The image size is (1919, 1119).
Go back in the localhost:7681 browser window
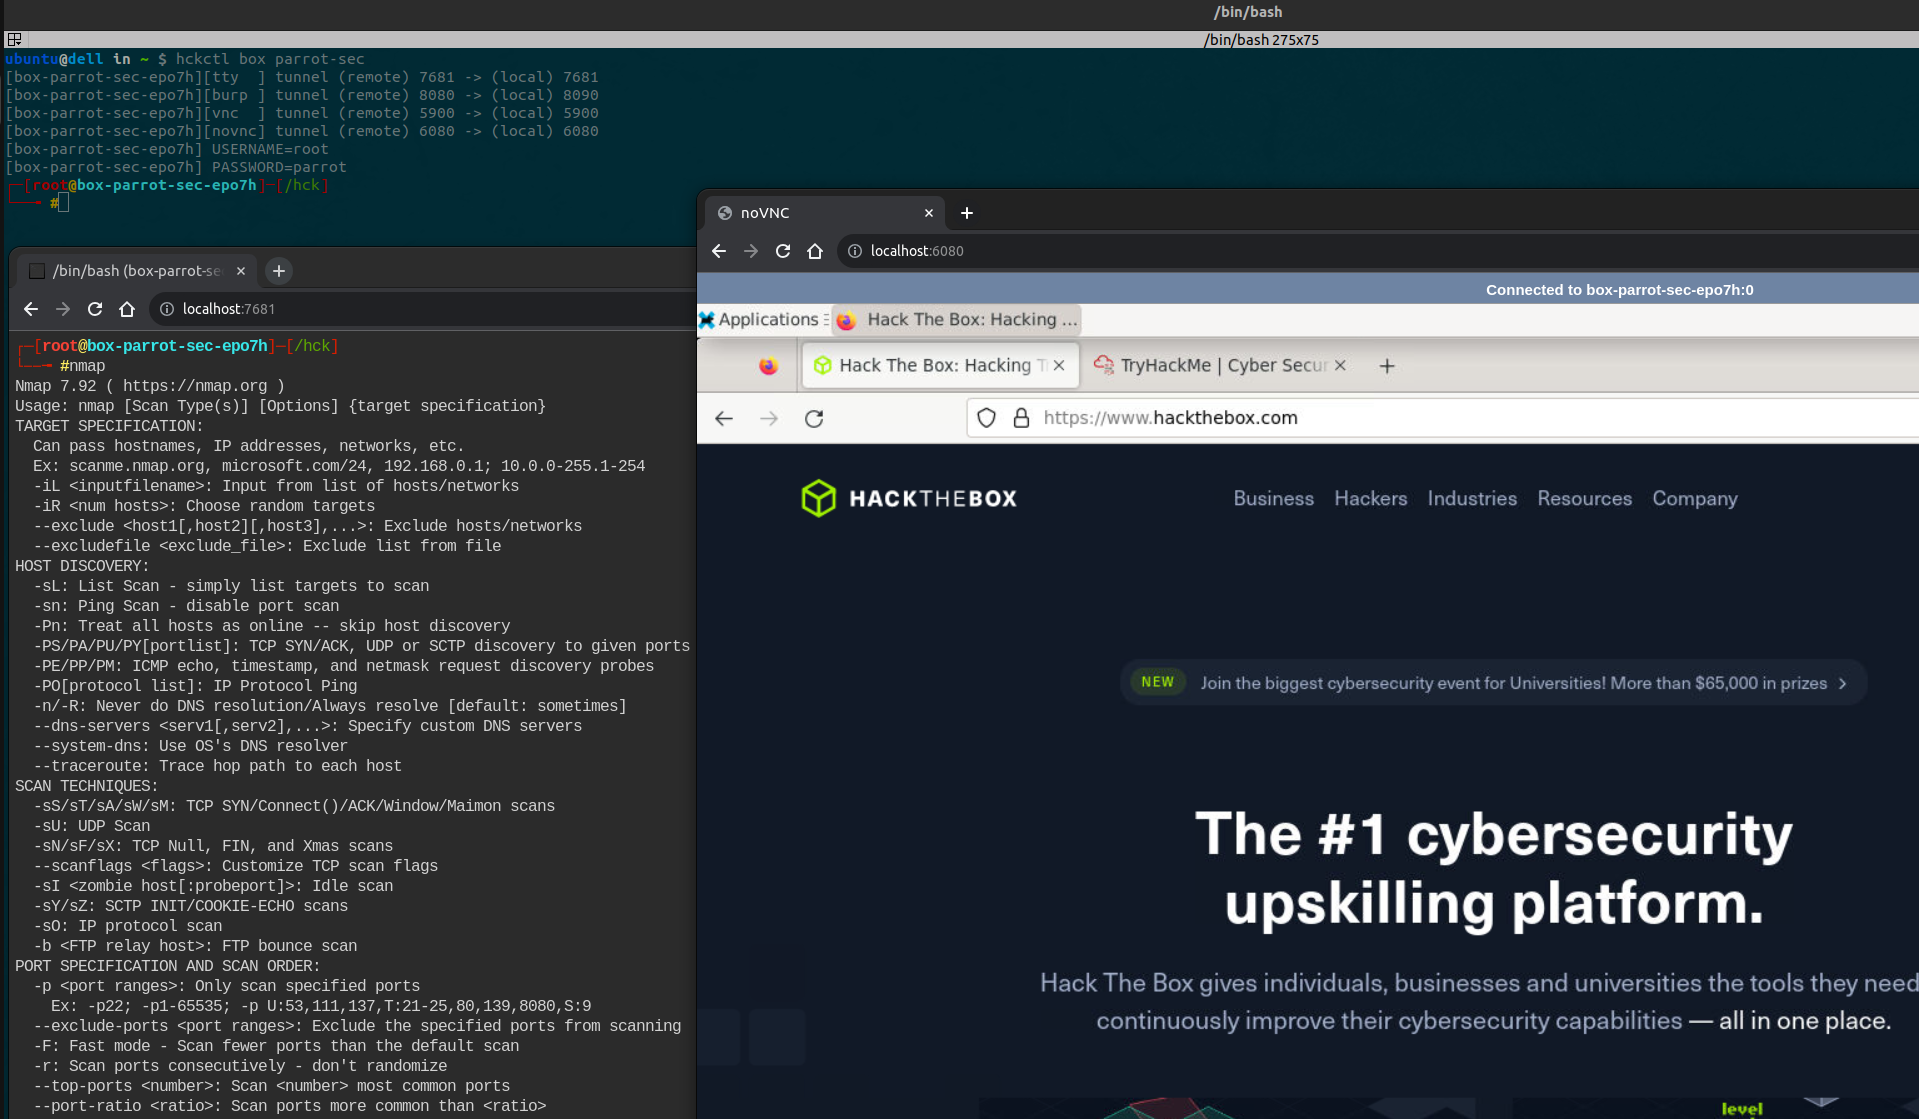click(31, 309)
